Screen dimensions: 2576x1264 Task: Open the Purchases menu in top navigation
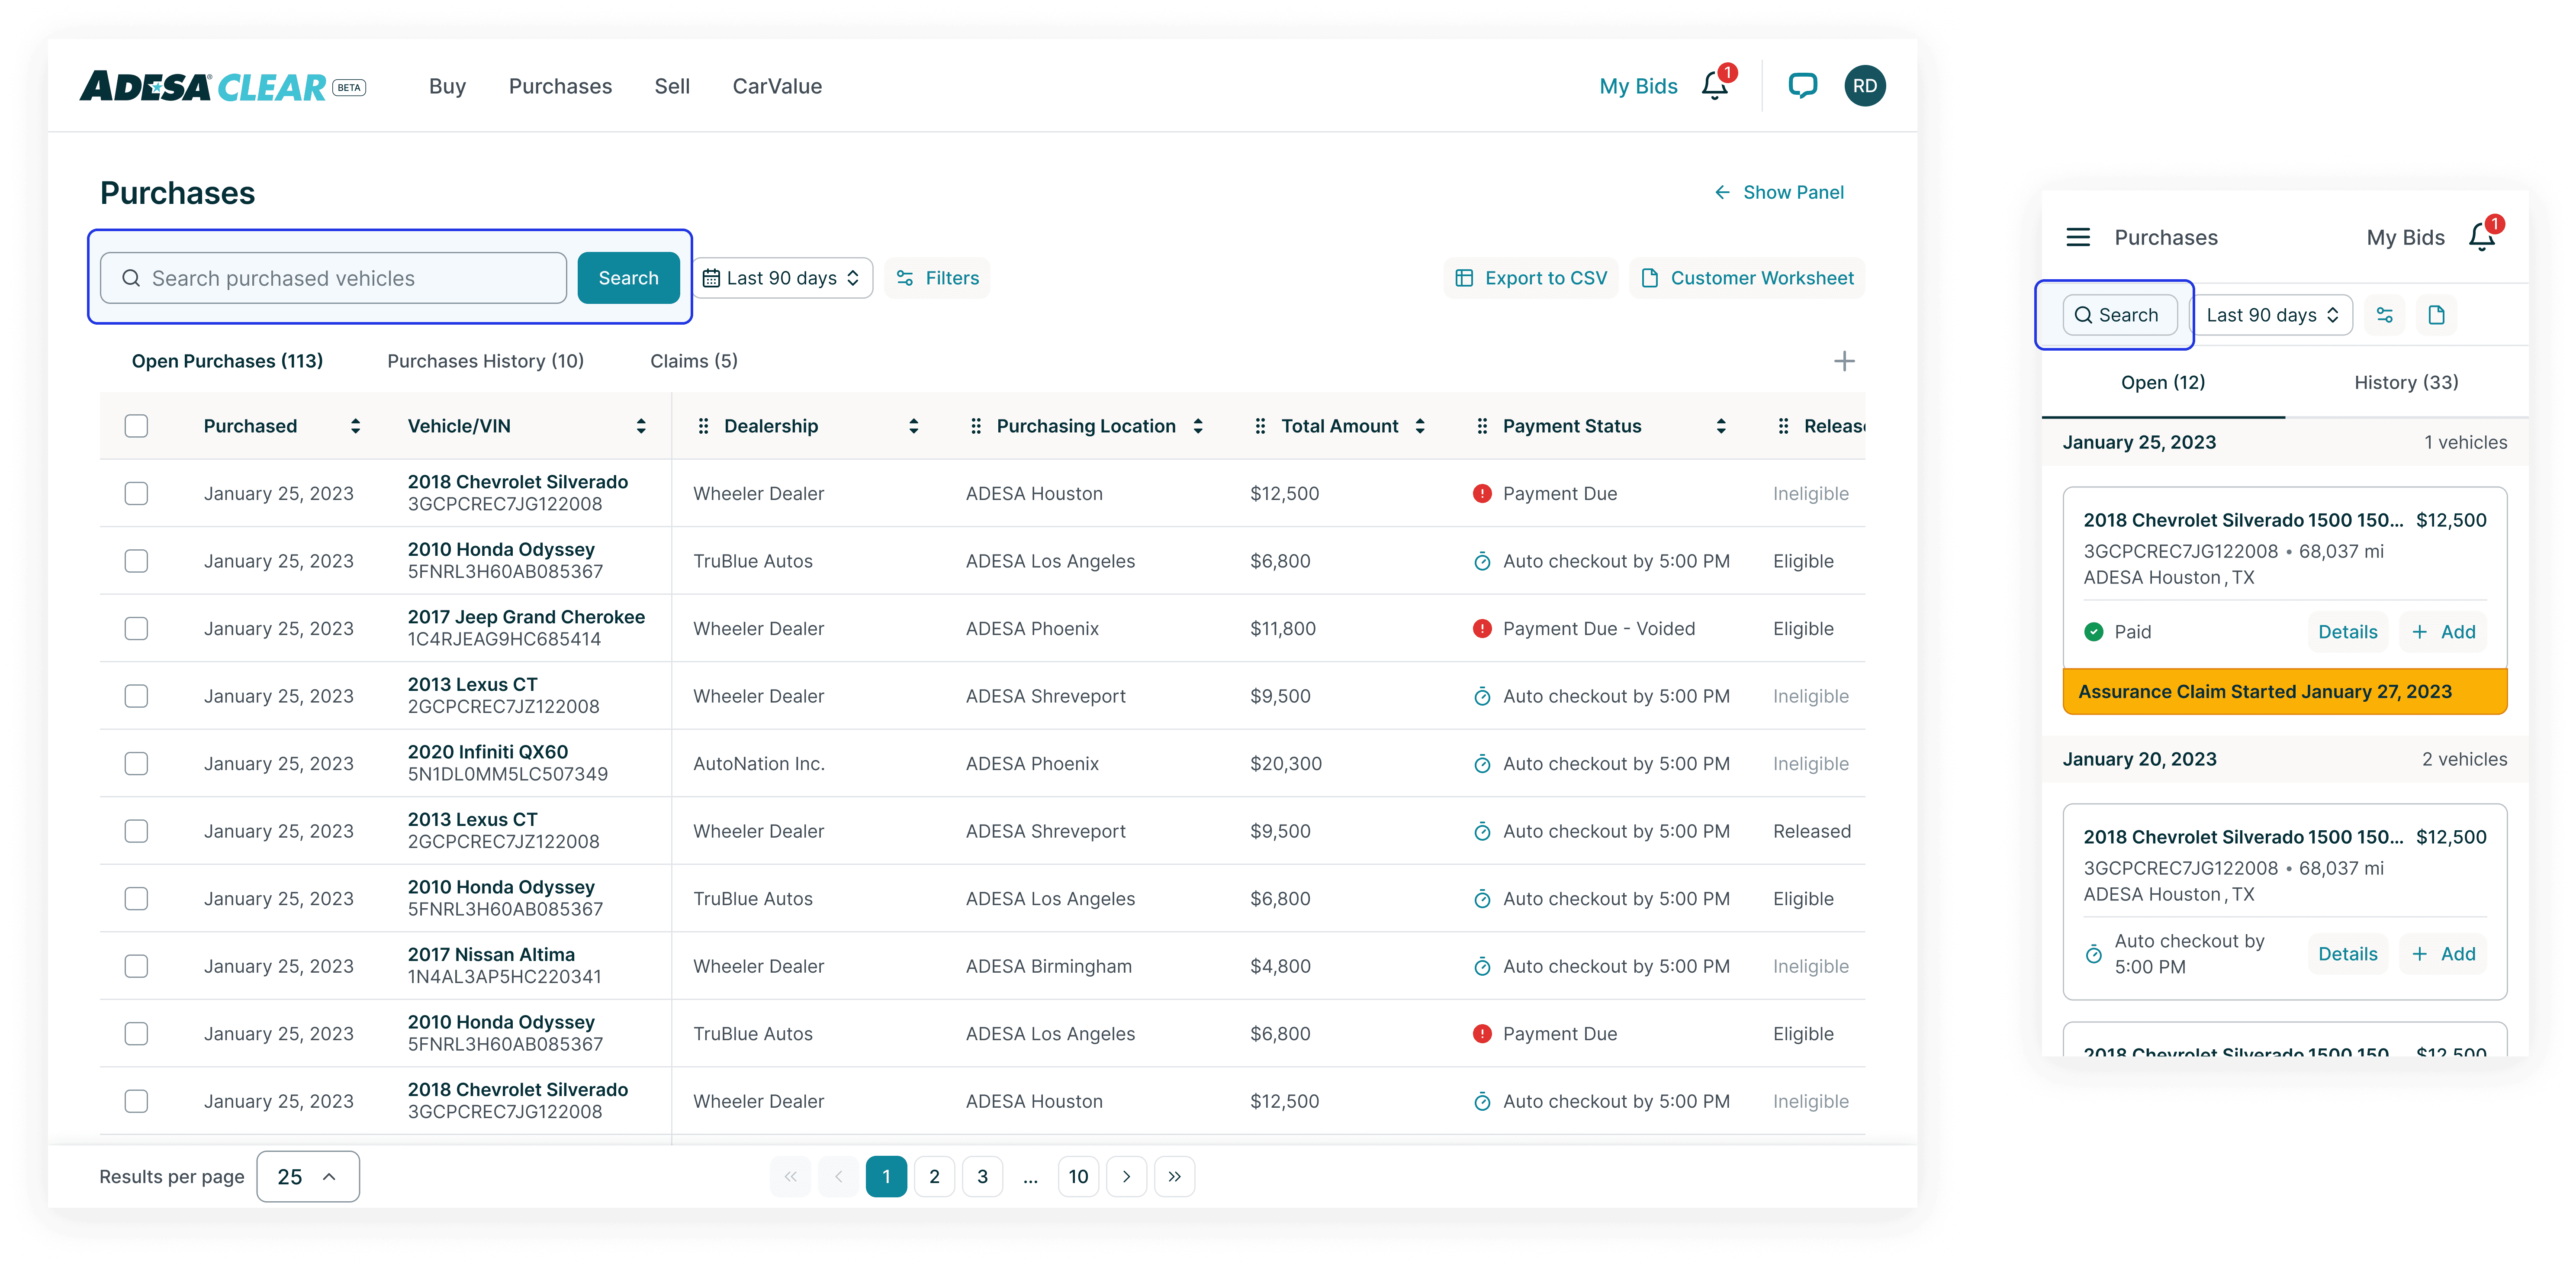coord(560,86)
